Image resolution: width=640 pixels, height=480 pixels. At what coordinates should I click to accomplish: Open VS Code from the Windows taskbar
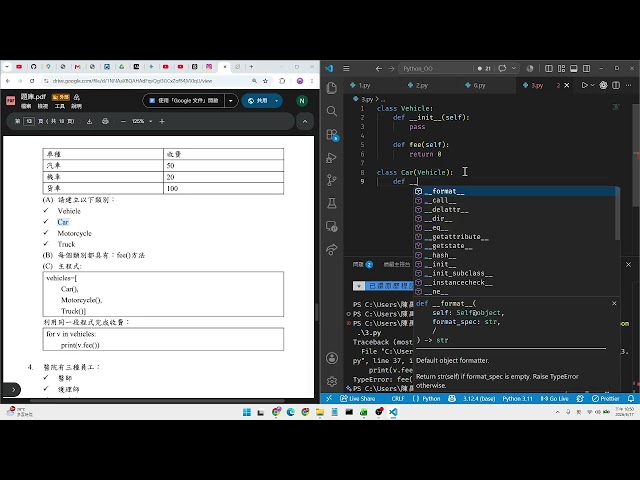pyautogui.click(x=393, y=412)
